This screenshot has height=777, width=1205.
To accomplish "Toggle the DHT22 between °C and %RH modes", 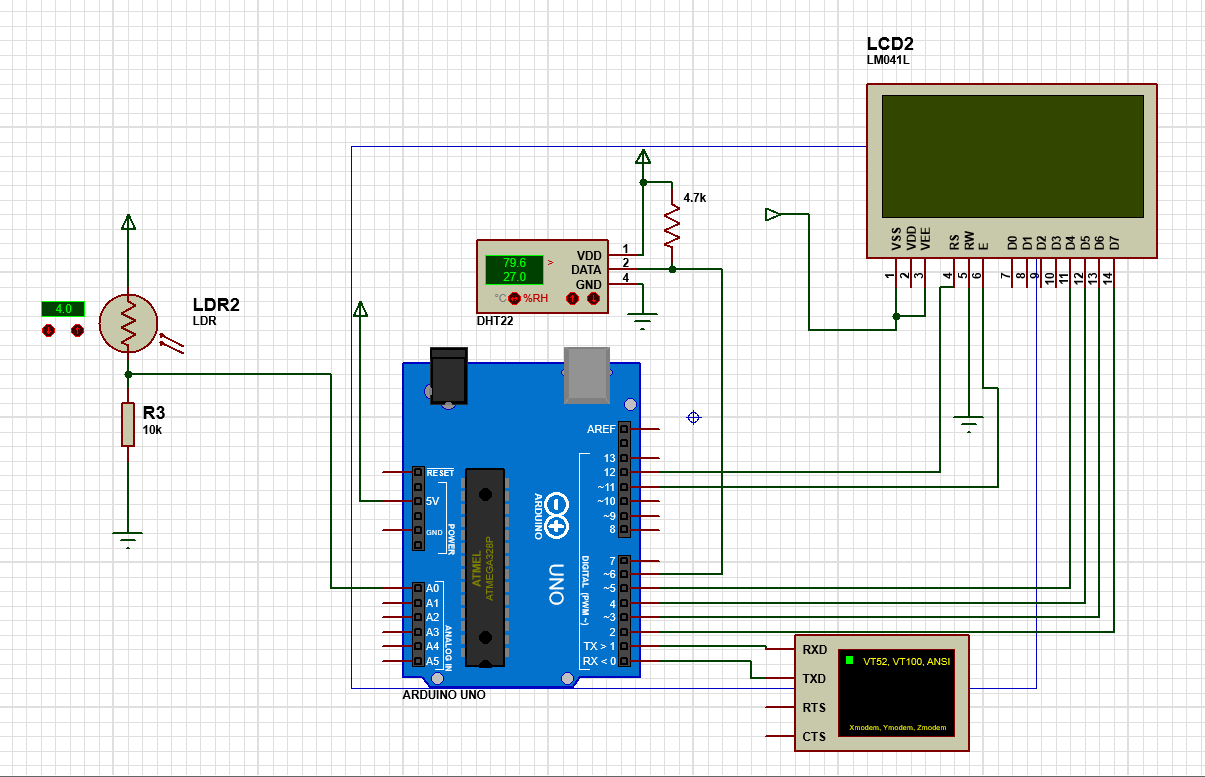I will (x=515, y=298).
